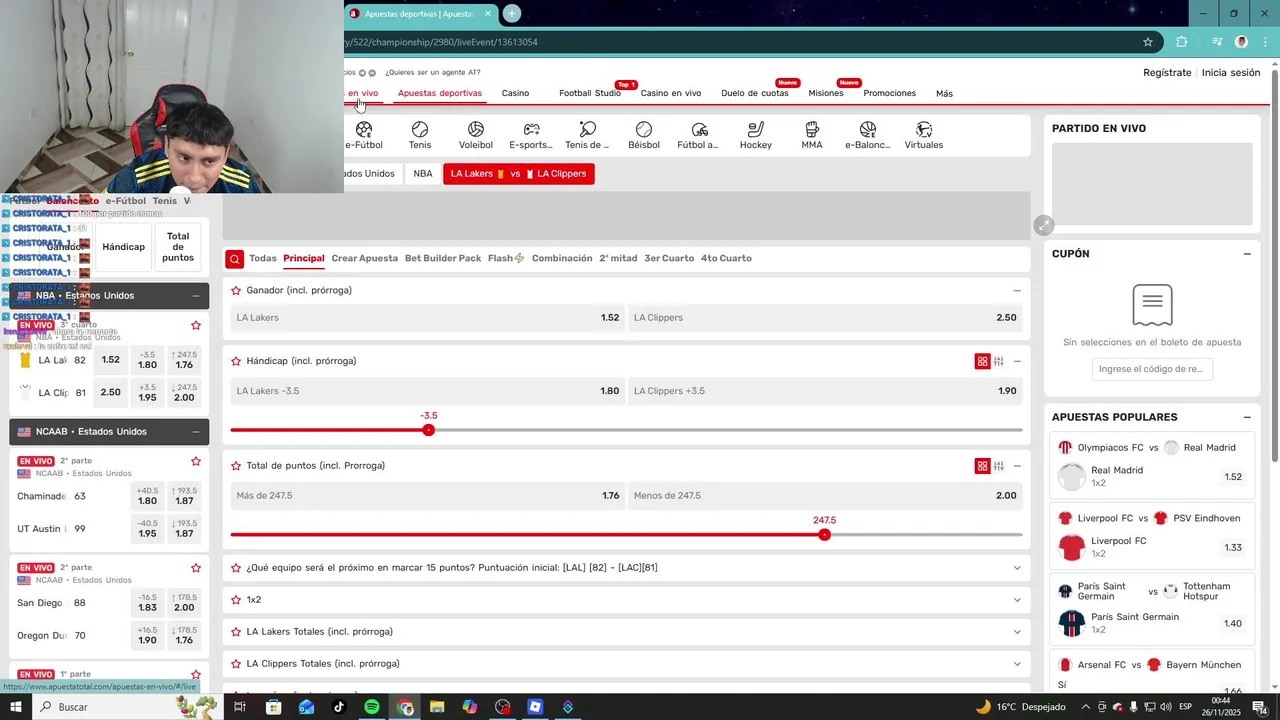The width and height of the screenshot is (1280, 720).
Task: Favorite the Hándicap (incl. prórroga) market
Action: tap(236, 361)
